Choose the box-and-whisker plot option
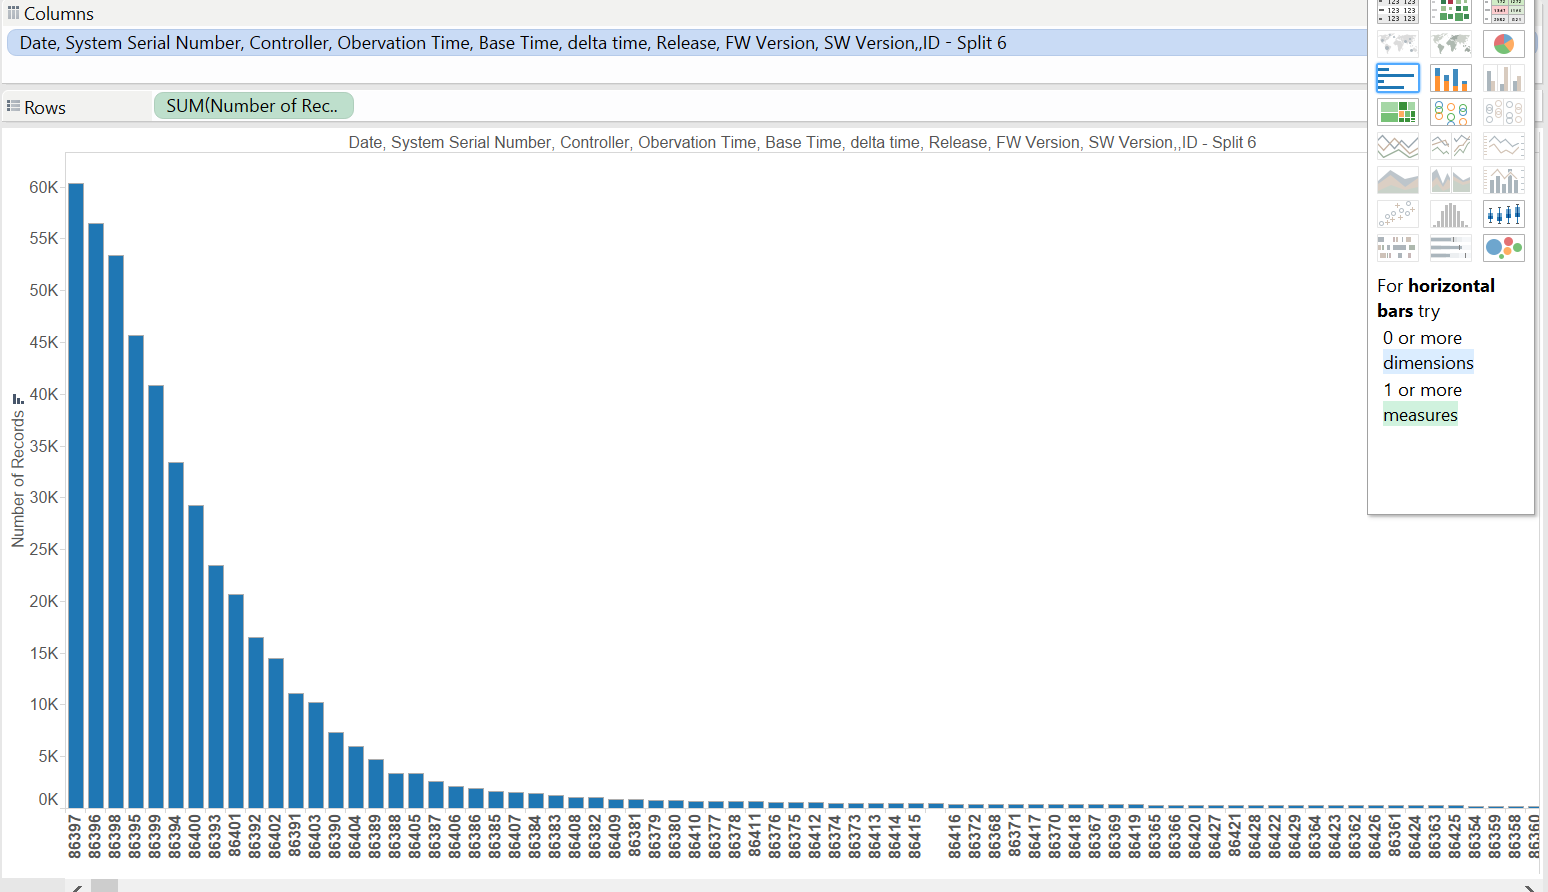Viewport: 1548px width, 892px height. coord(1503,214)
